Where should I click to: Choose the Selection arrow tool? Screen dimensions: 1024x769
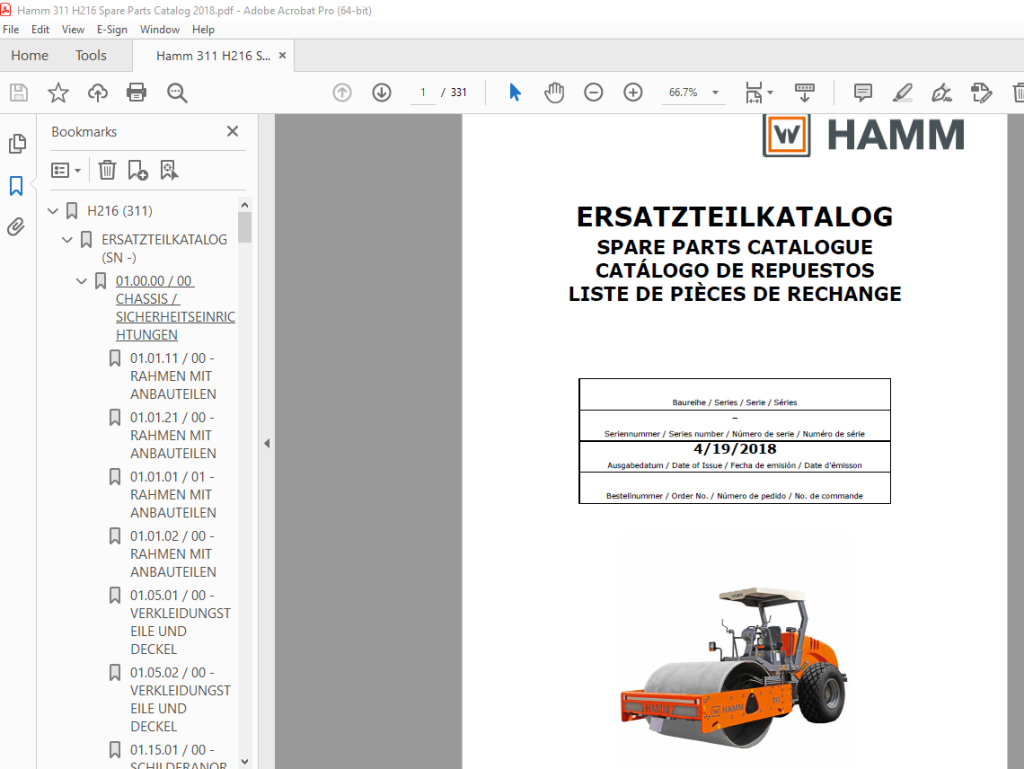[x=515, y=93]
